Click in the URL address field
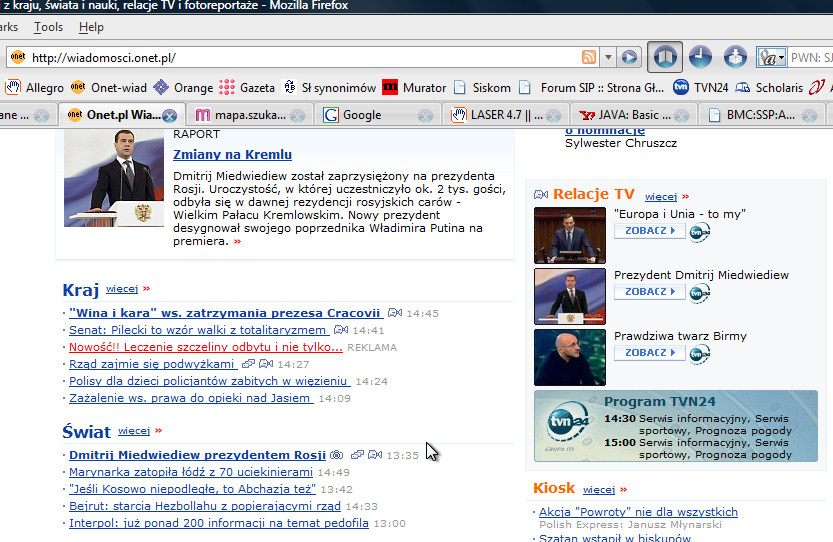This screenshot has width=833, height=542. coord(300,57)
